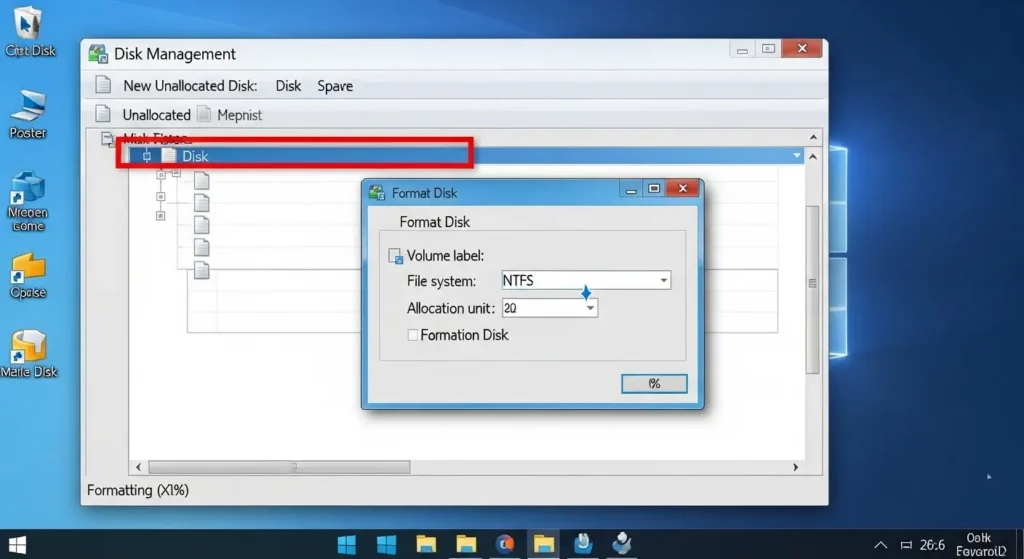The width and height of the screenshot is (1024, 559).
Task: Maximize the Disk Management window
Action: [x=768, y=49]
